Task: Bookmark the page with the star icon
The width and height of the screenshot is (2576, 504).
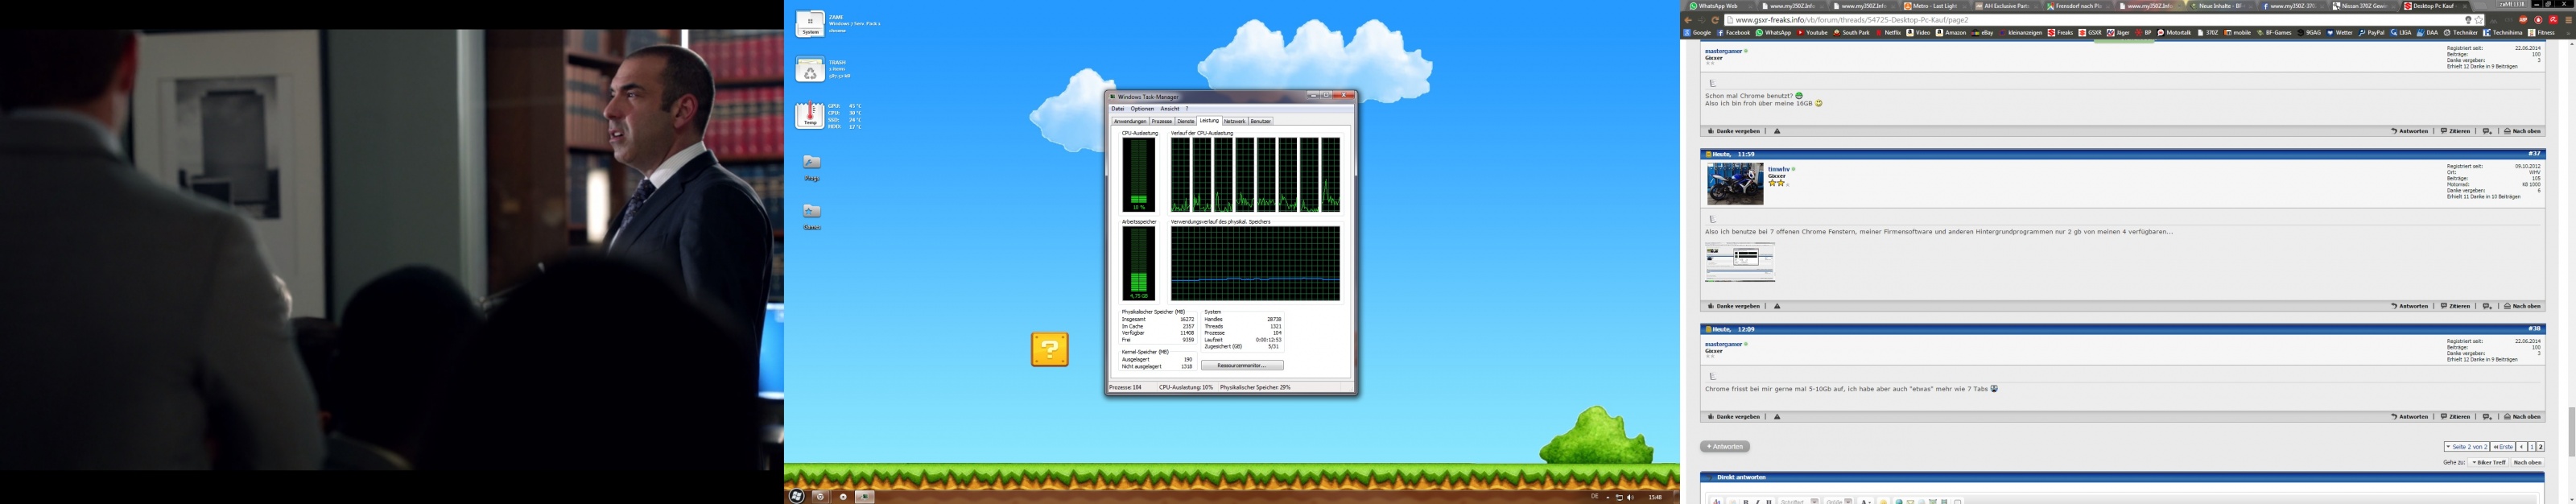Action: tap(2479, 20)
